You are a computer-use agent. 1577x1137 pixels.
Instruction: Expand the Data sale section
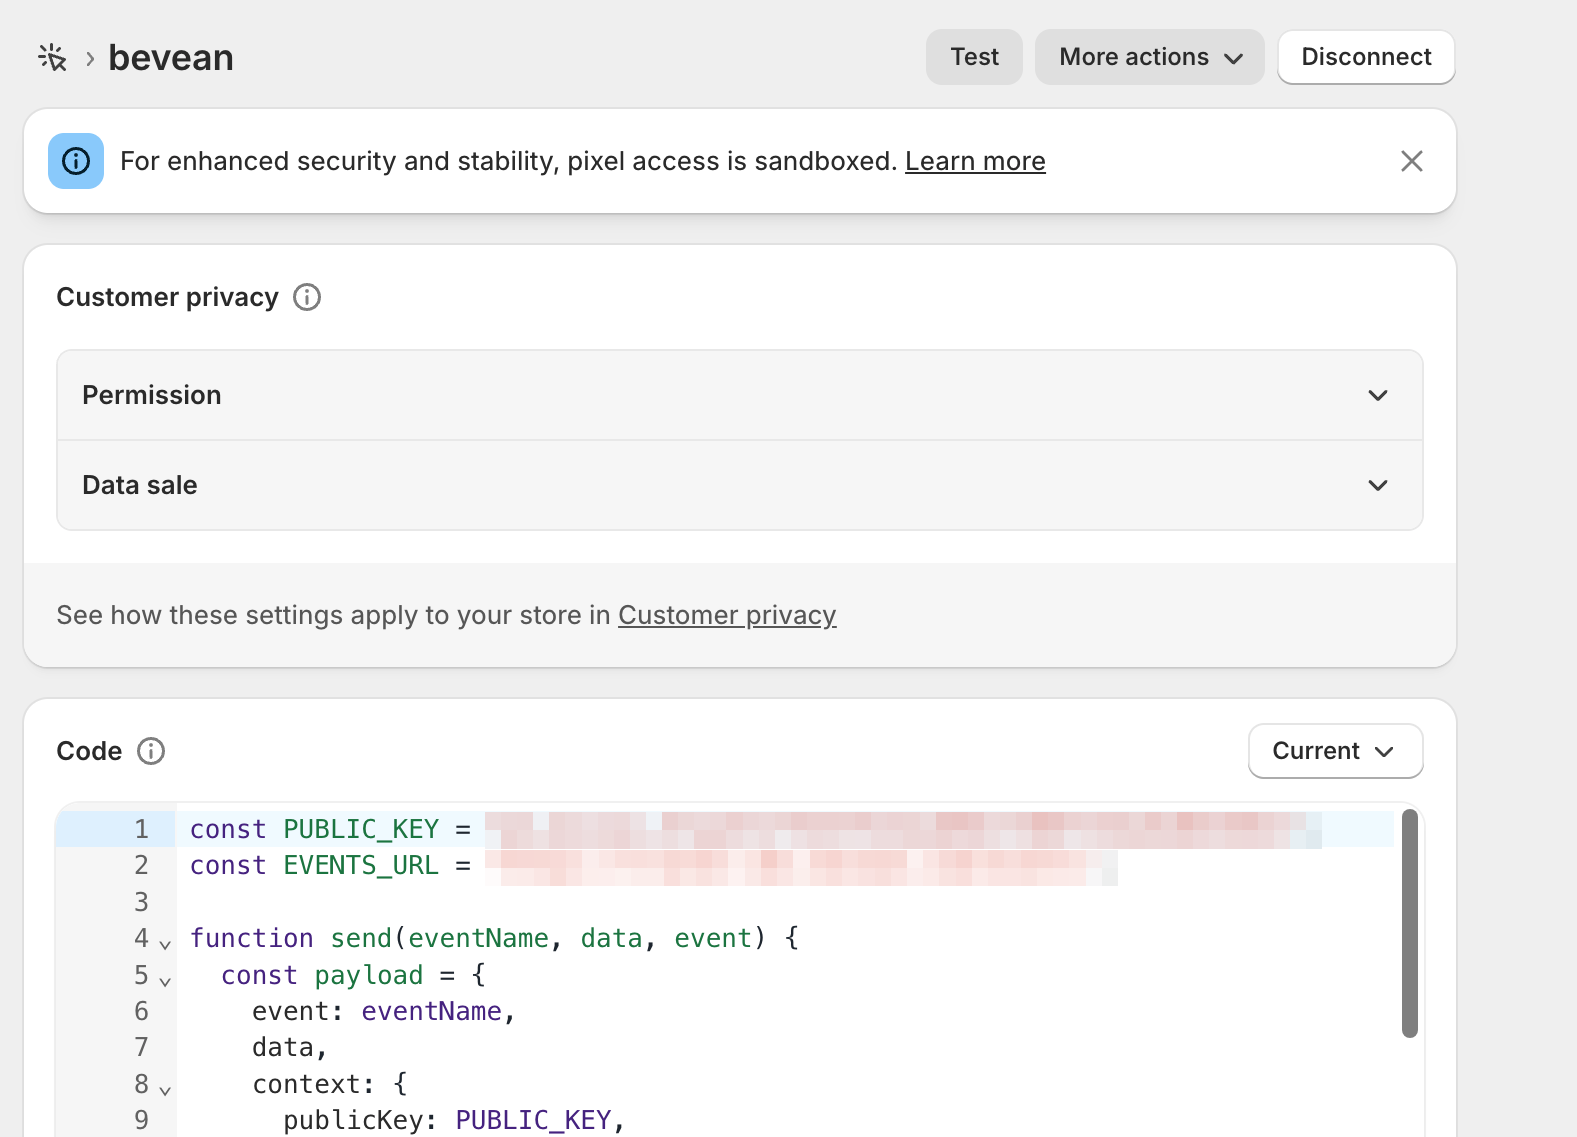740,485
